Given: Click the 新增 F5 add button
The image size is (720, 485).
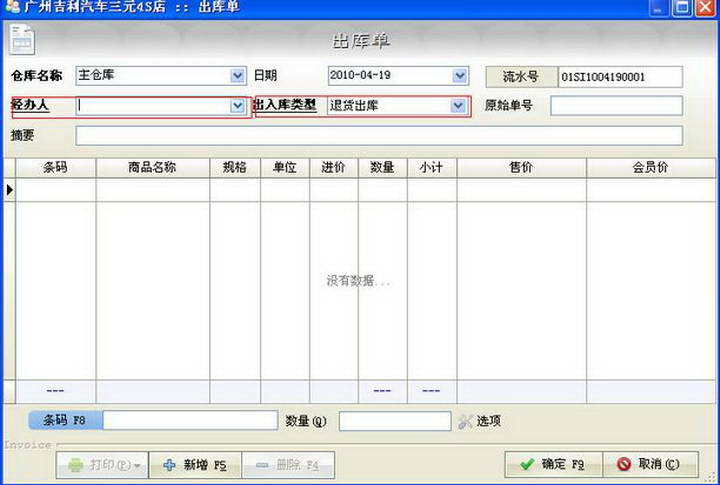Looking at the screenshot, I should pyautogui.click(x=195, y=465).
